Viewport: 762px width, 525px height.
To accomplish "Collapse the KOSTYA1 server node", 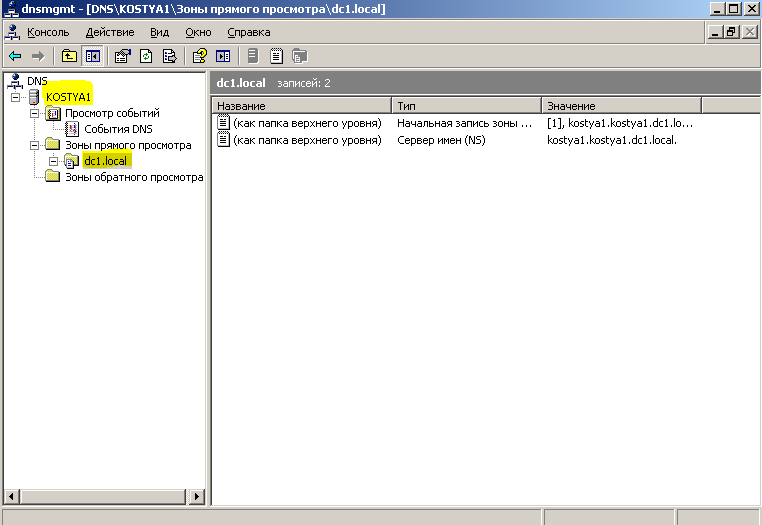I will tap(15, 97).
